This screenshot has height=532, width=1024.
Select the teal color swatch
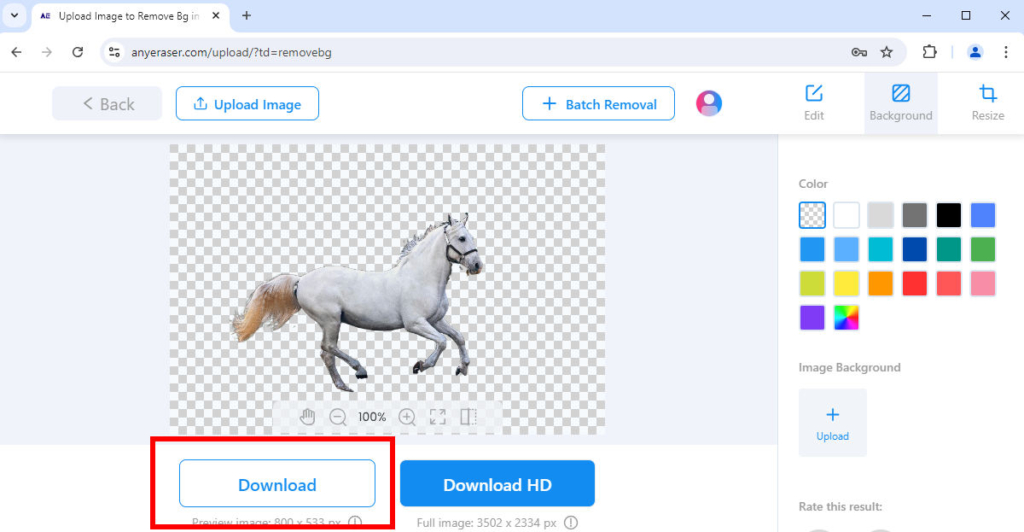(x=948, y=249)
